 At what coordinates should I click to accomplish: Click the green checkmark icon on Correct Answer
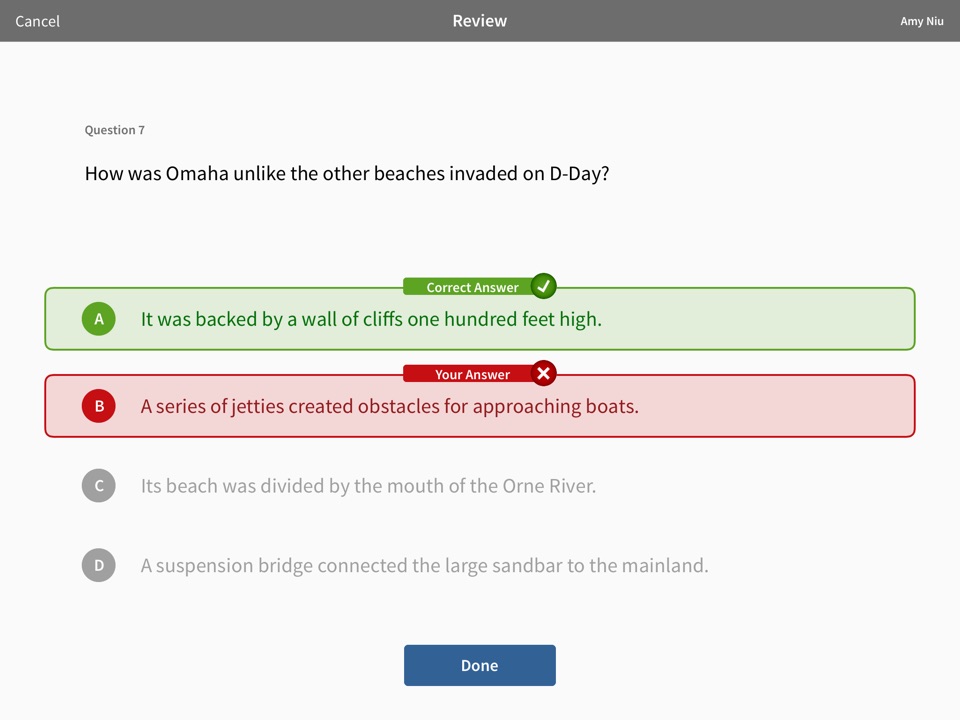(x=543, y=287)
